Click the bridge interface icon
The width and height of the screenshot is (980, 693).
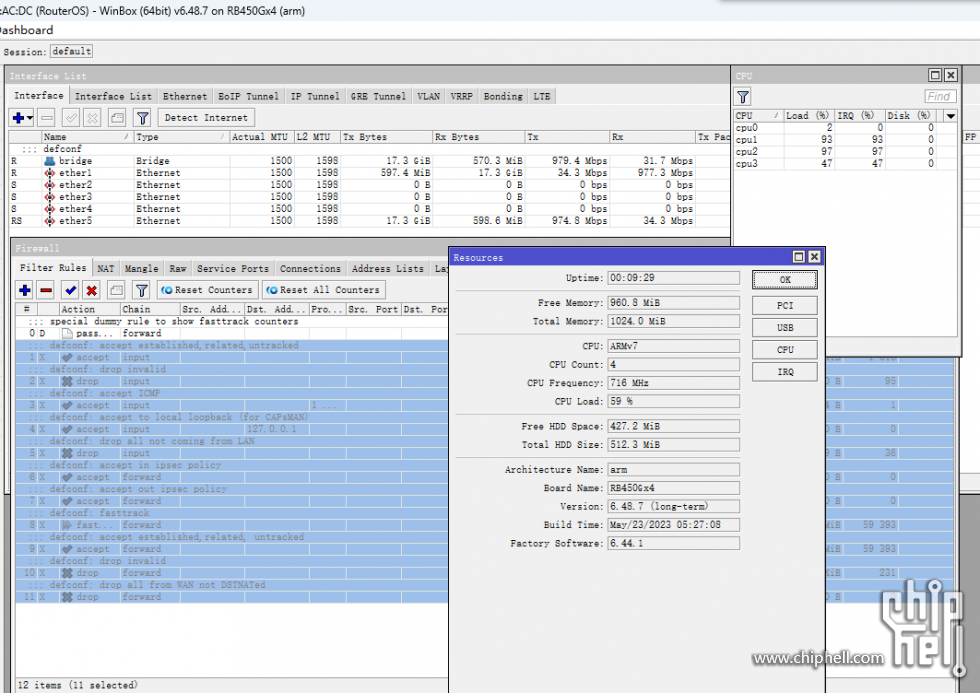click(x=49, y=161)
